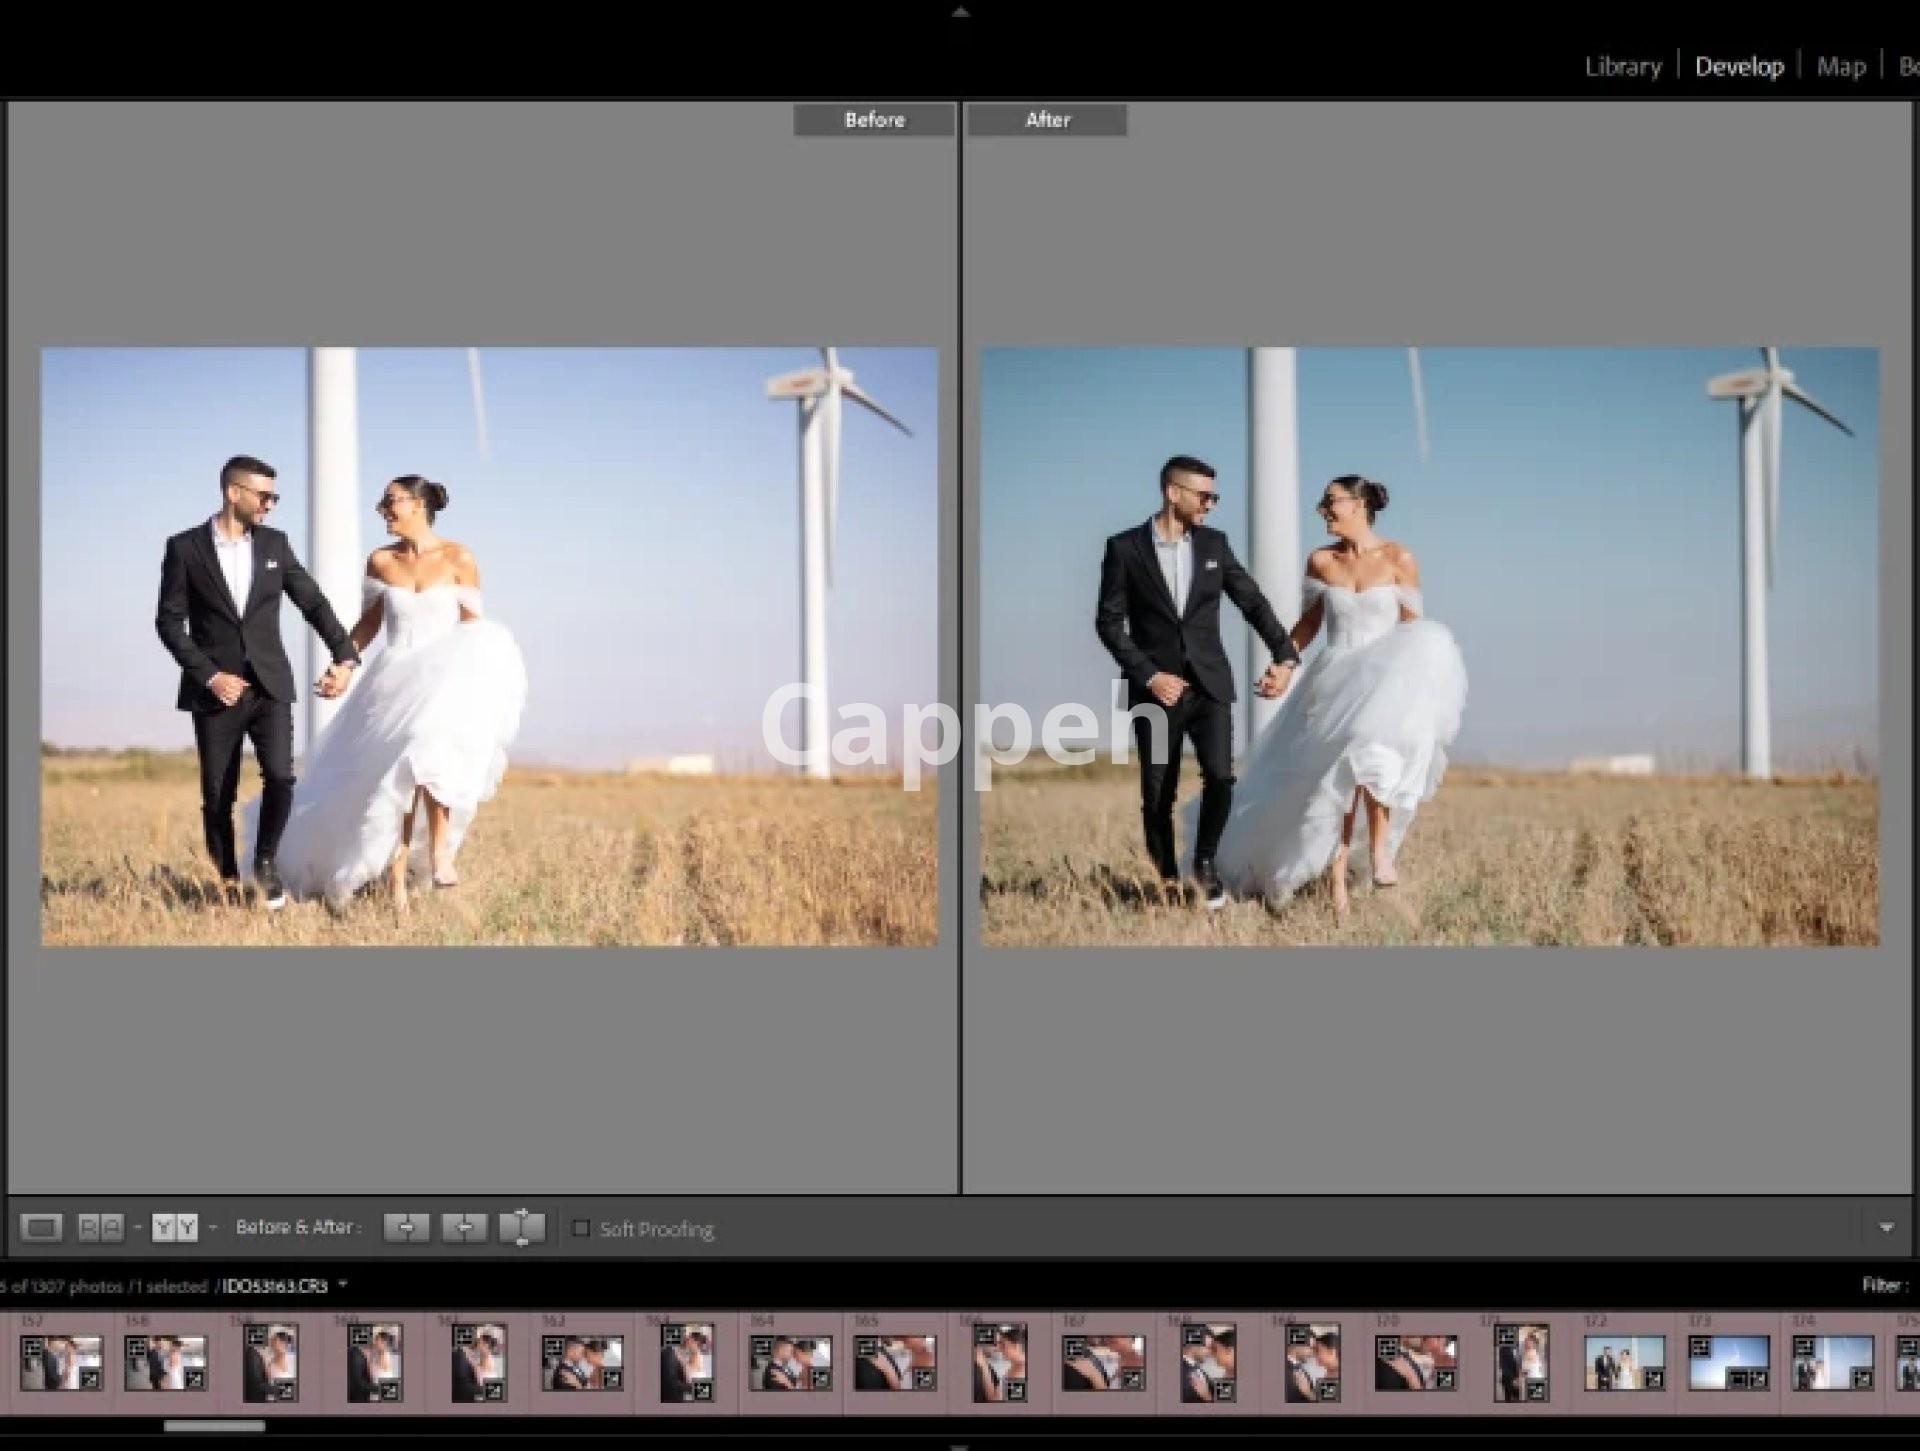Open the Map module
The image size is (1920, 1451).
1840,67
